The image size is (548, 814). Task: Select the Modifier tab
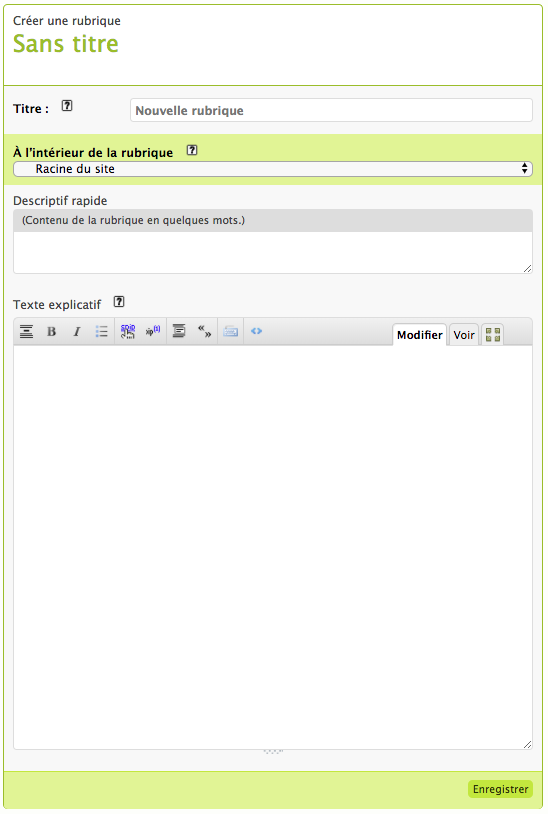point(419,335)
